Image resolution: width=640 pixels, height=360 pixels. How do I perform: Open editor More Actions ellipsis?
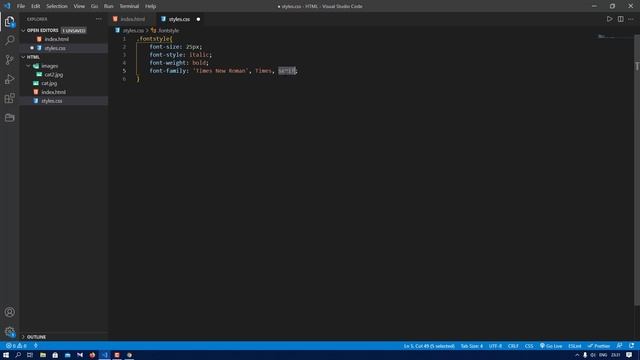click(631, 19)
